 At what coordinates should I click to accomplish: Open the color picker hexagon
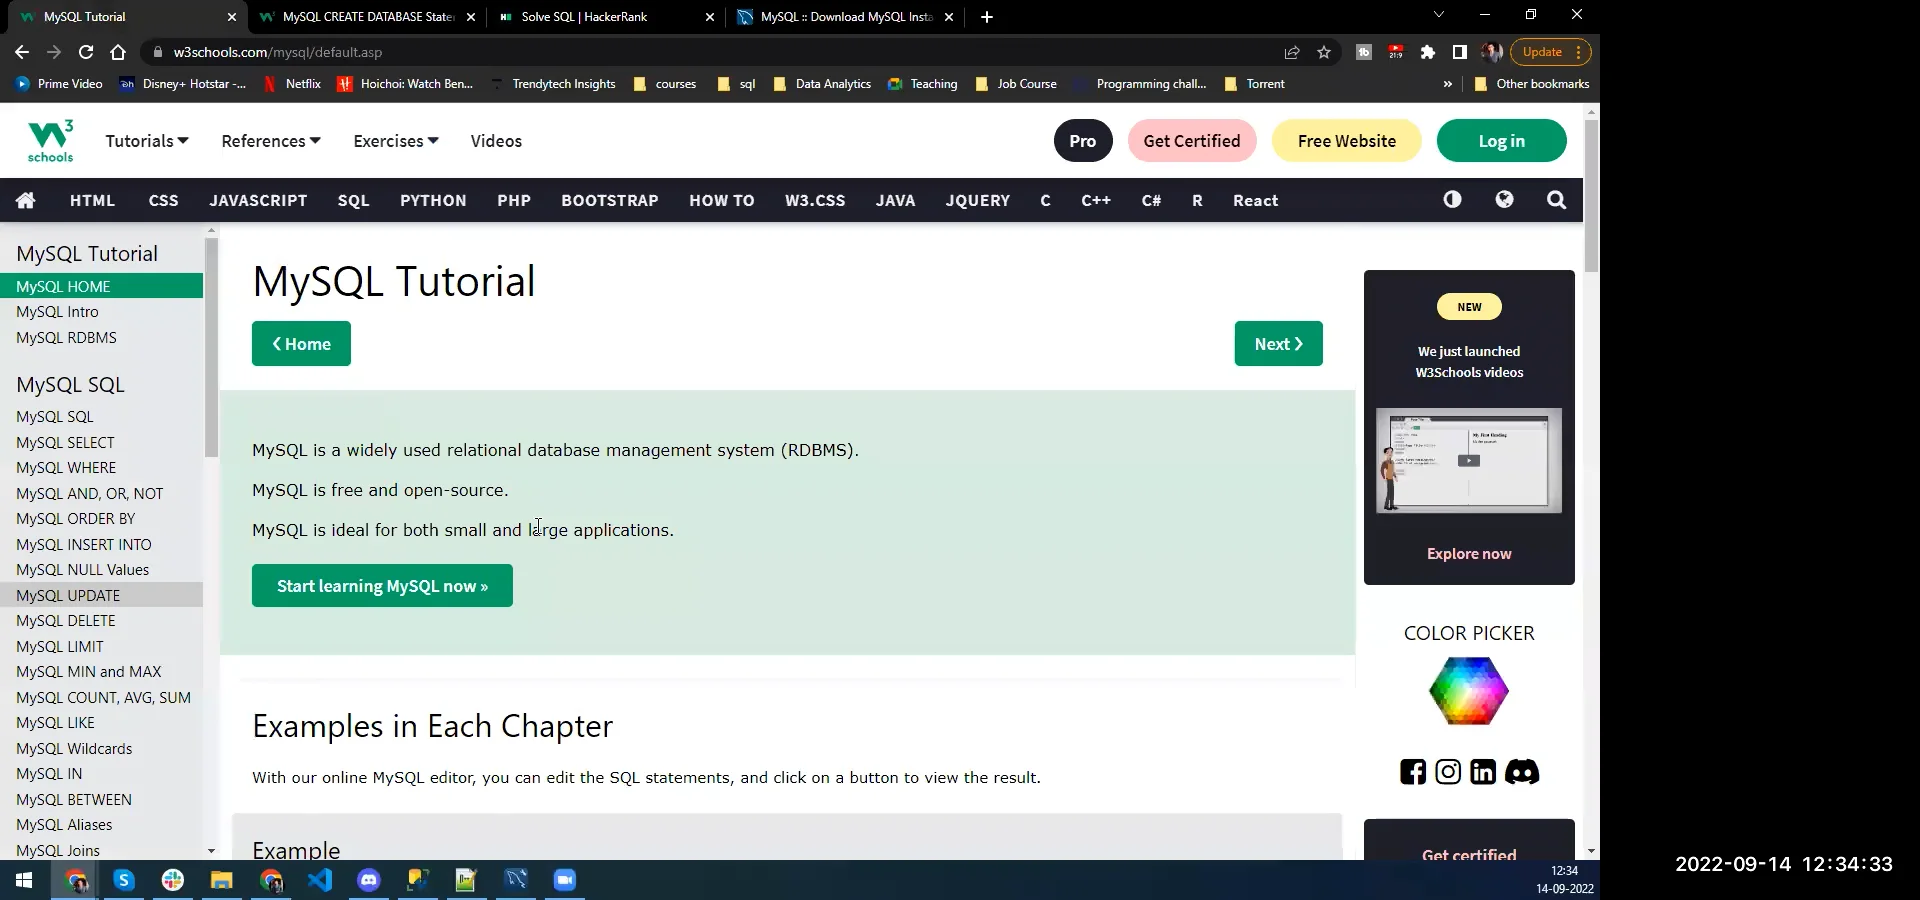click(x=1468, y=690)
